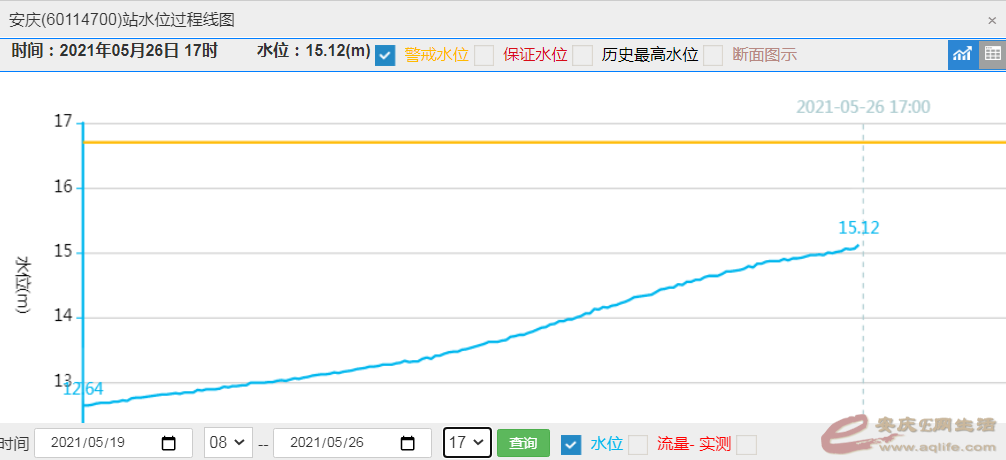The height and width of the screenshot is (460, 1006).
Task: Uncheck the checkbox before 水位 at bottom
Action: (571, 443)
